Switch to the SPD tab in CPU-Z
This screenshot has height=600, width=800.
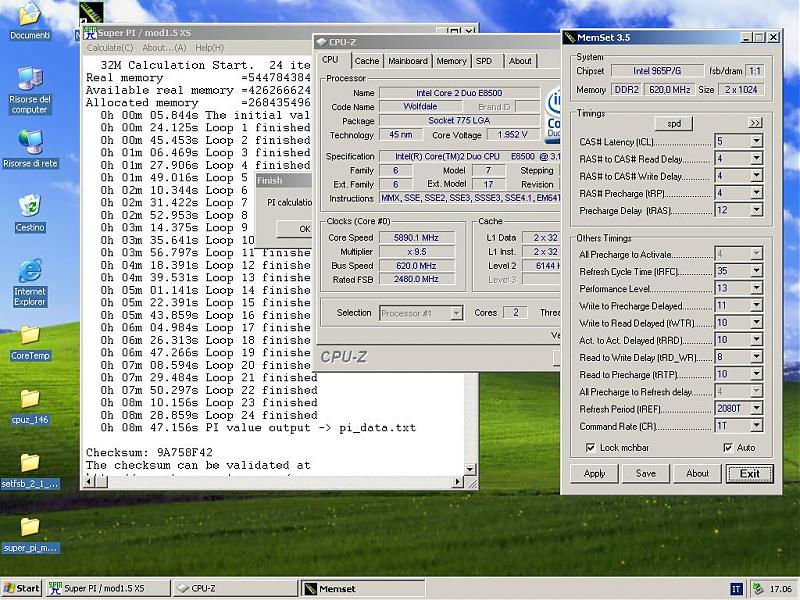click(484, 61)
